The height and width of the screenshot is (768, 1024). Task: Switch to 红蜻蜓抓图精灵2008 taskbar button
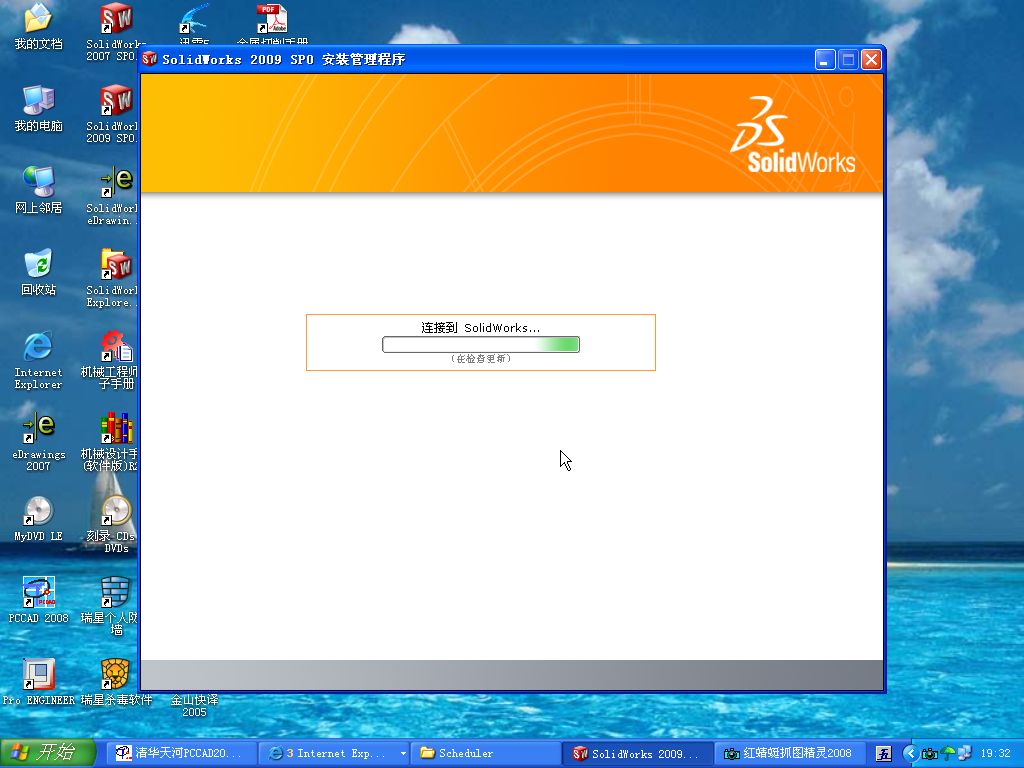pyautogui.click(x=790, y=754)
